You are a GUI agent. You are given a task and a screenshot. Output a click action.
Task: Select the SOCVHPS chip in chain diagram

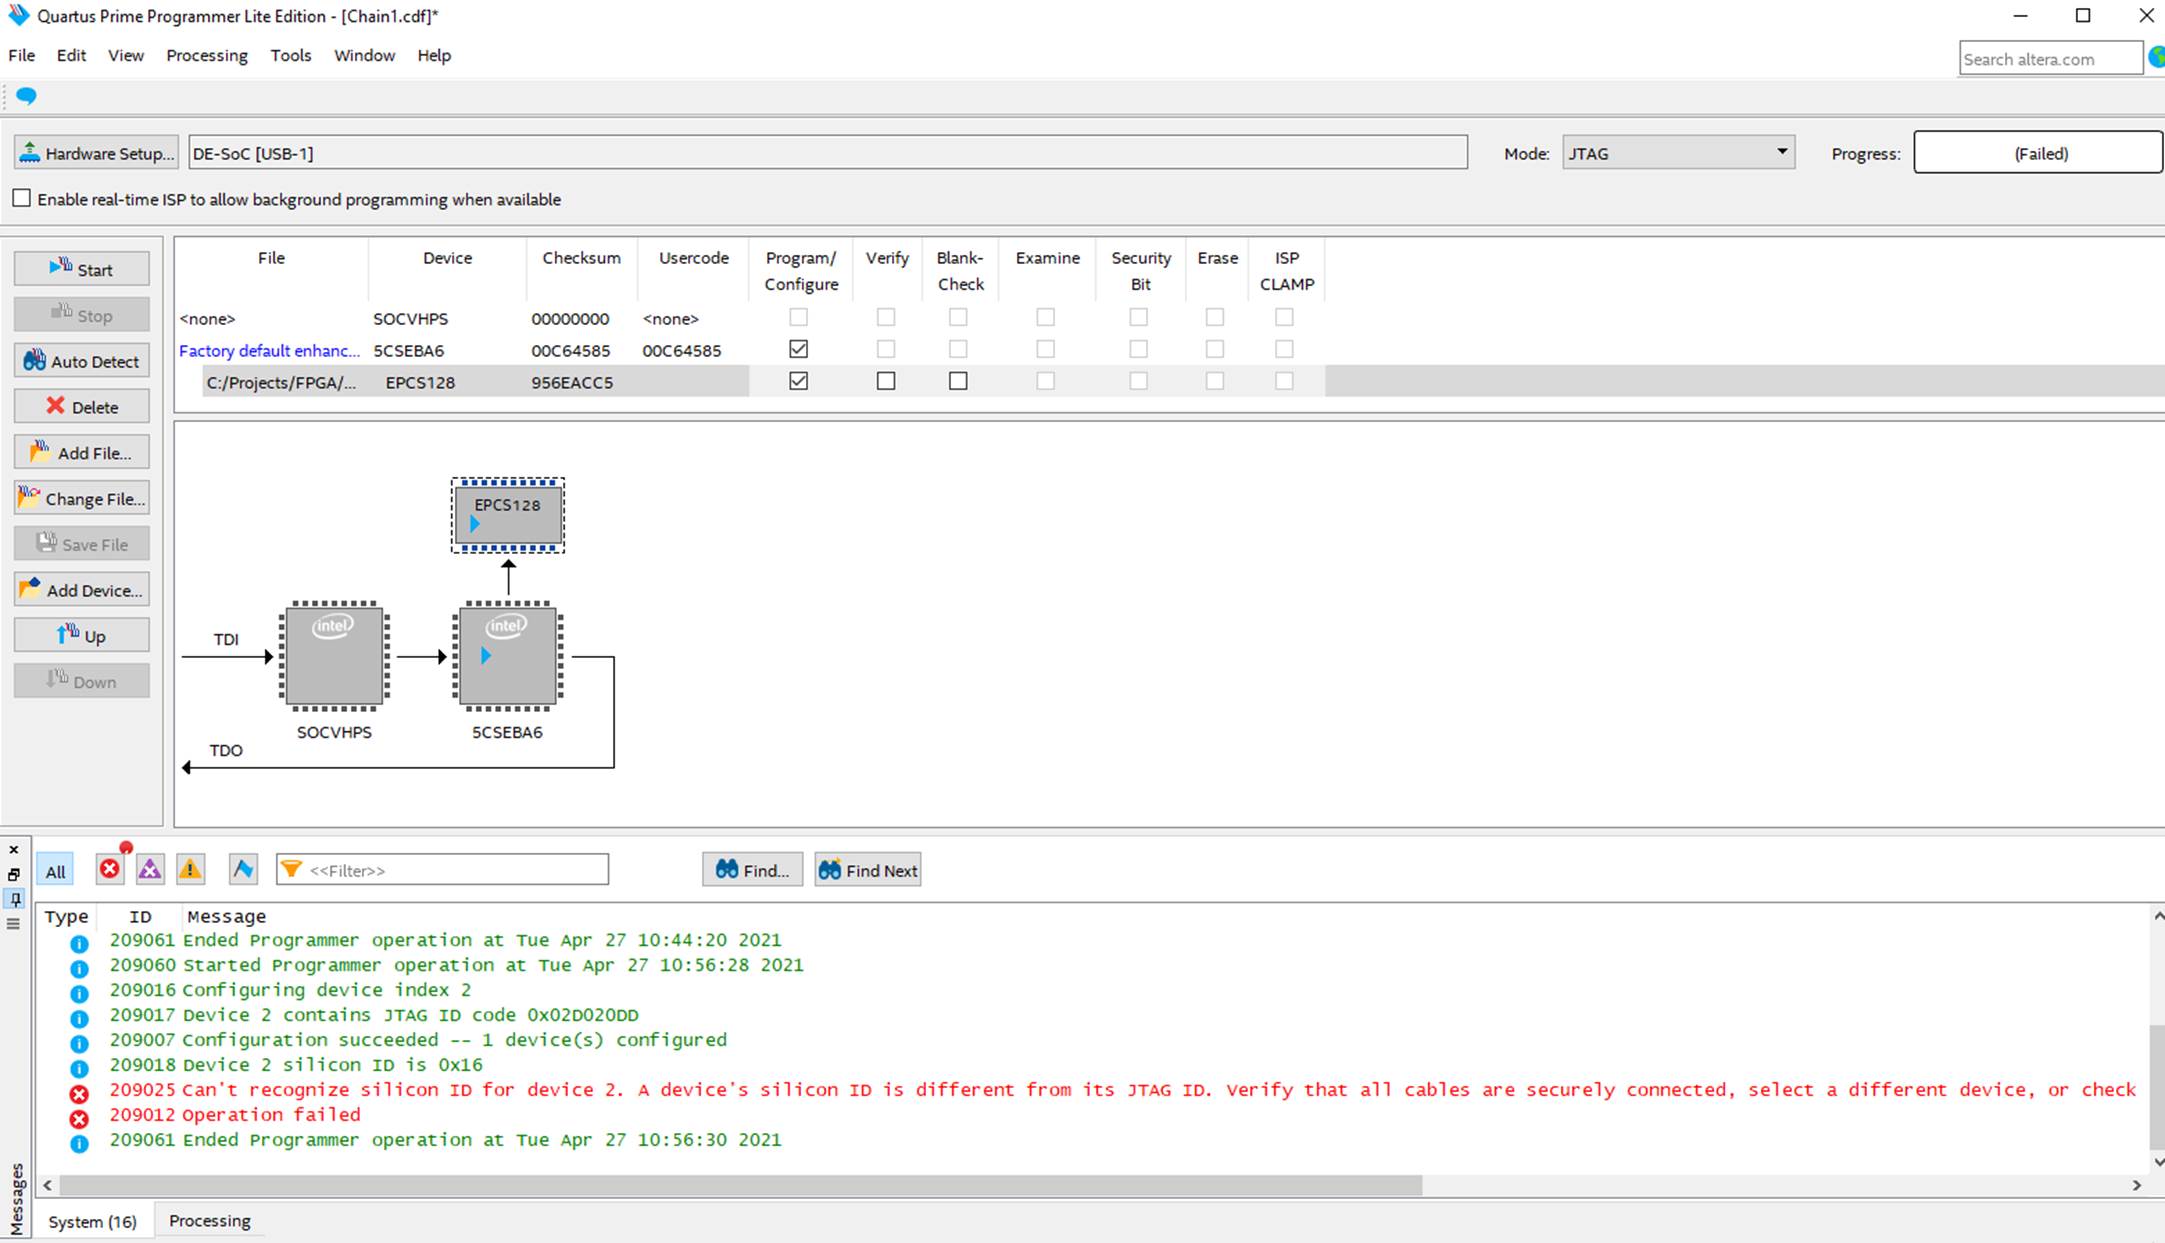click(334, 656)
